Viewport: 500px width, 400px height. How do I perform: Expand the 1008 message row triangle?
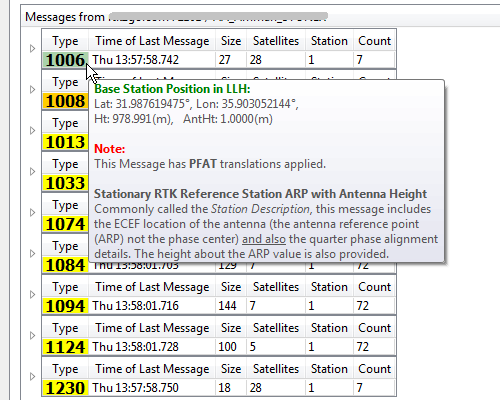(32, 90)
